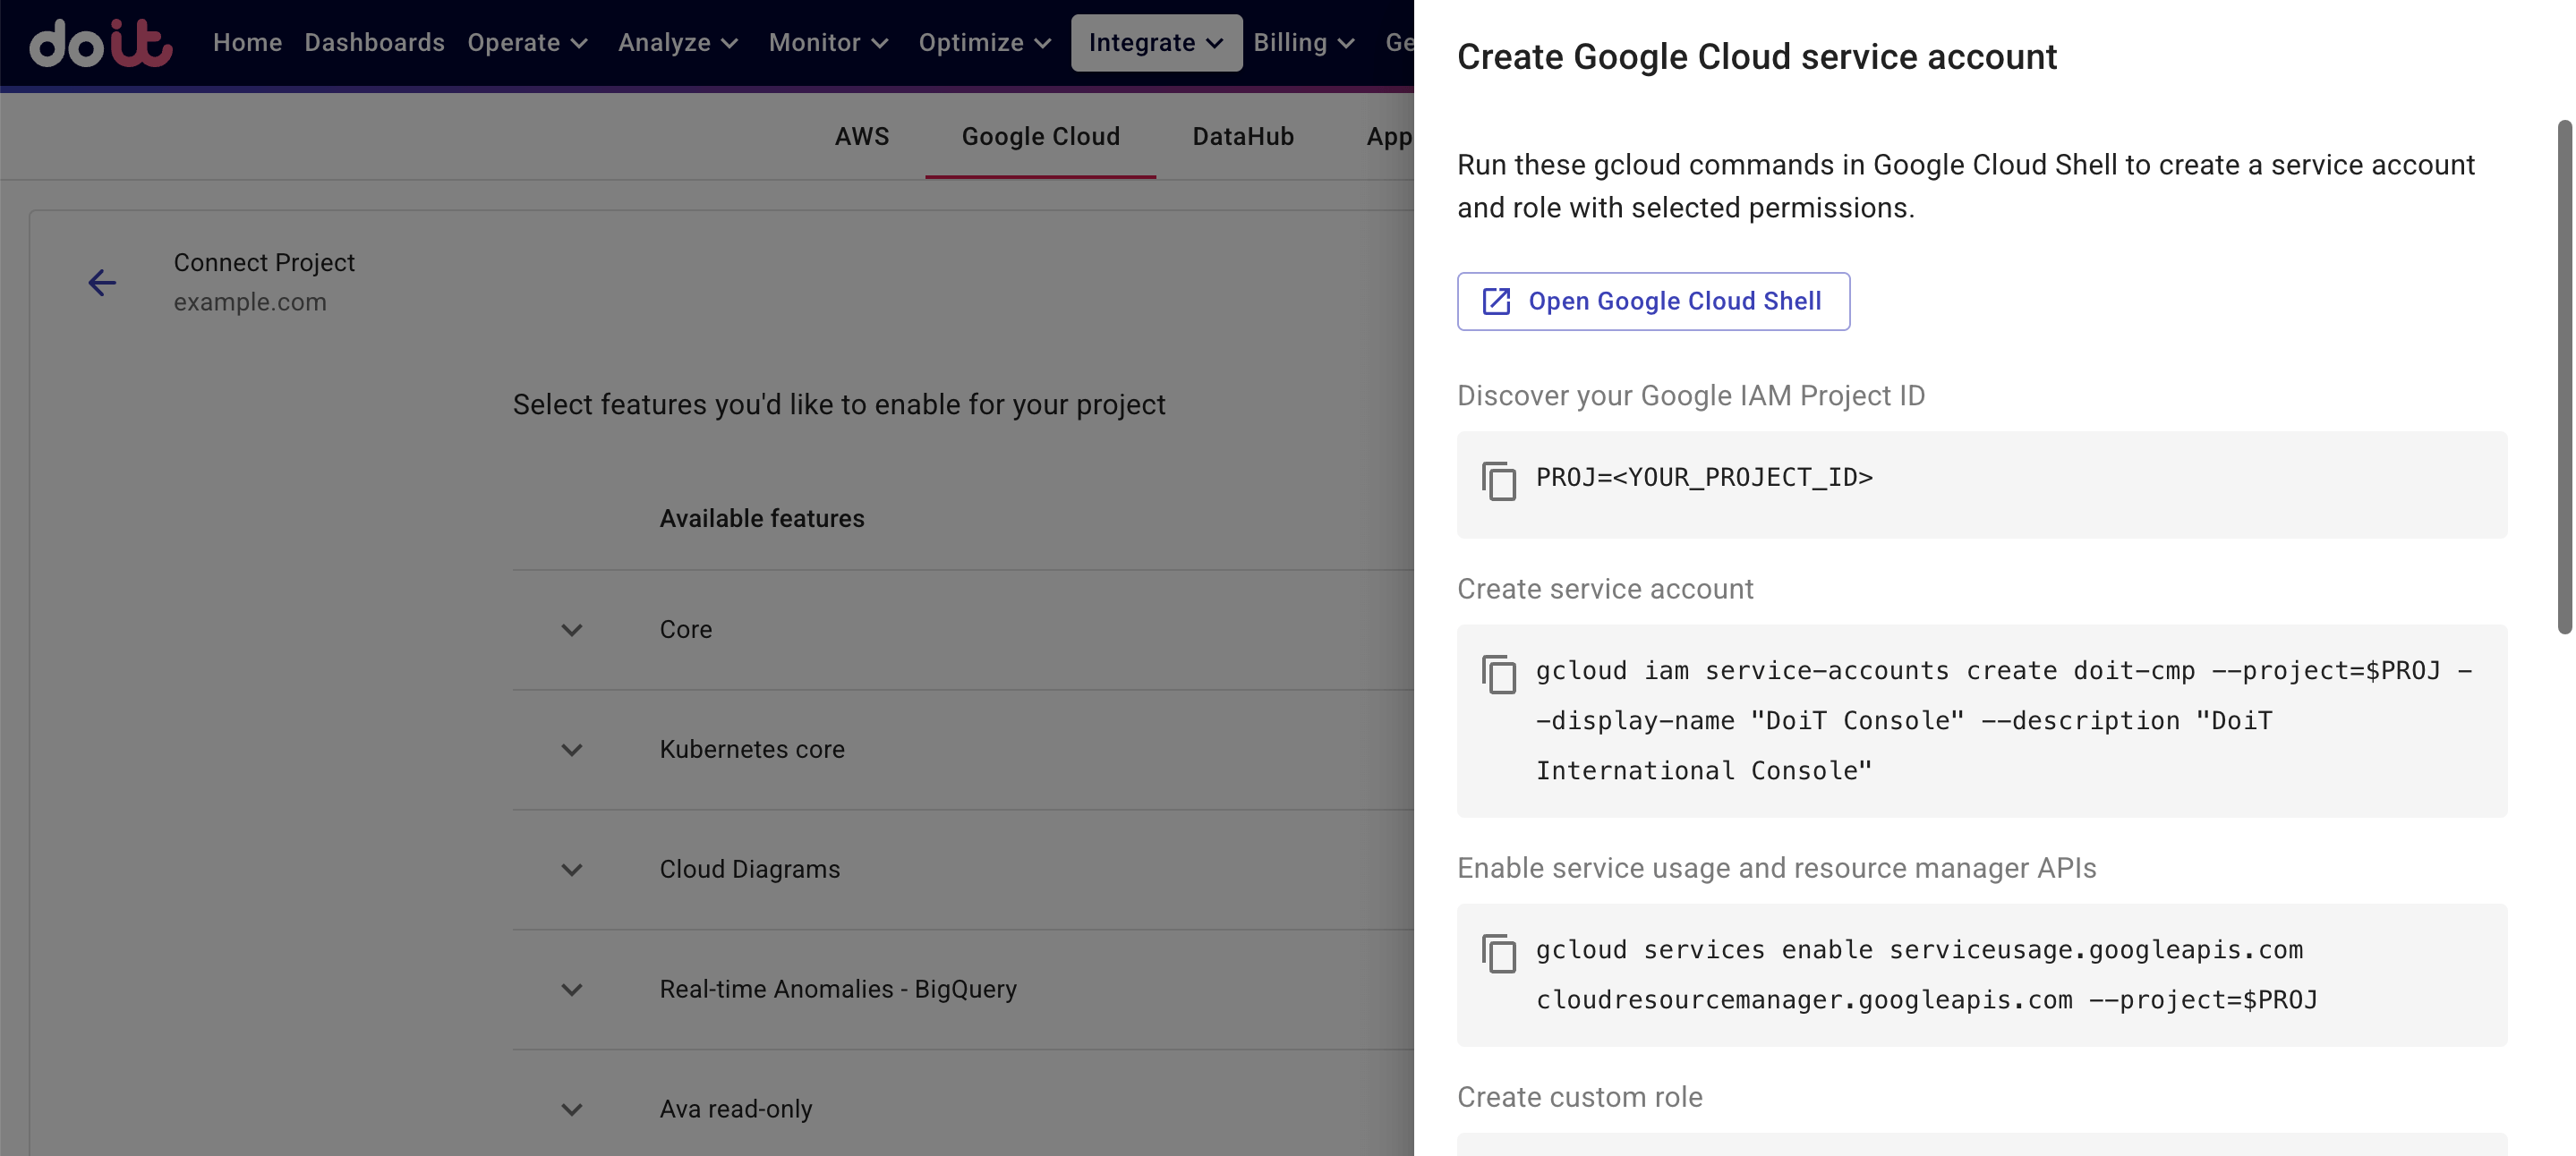Click the external link icon in Cloud Shell button
The height and width of the screenshot is (1156, 2576).
1495,301
